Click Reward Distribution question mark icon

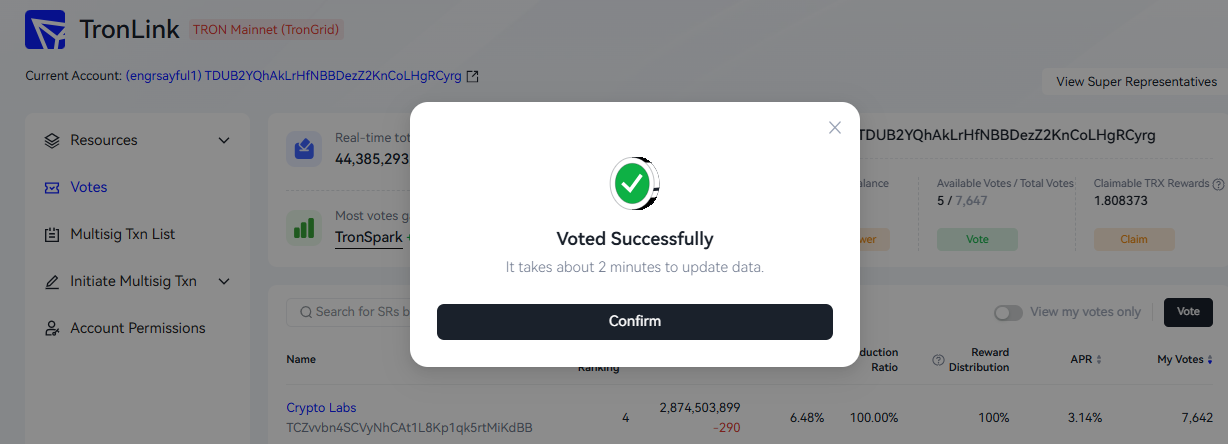[x=938, y=360]
